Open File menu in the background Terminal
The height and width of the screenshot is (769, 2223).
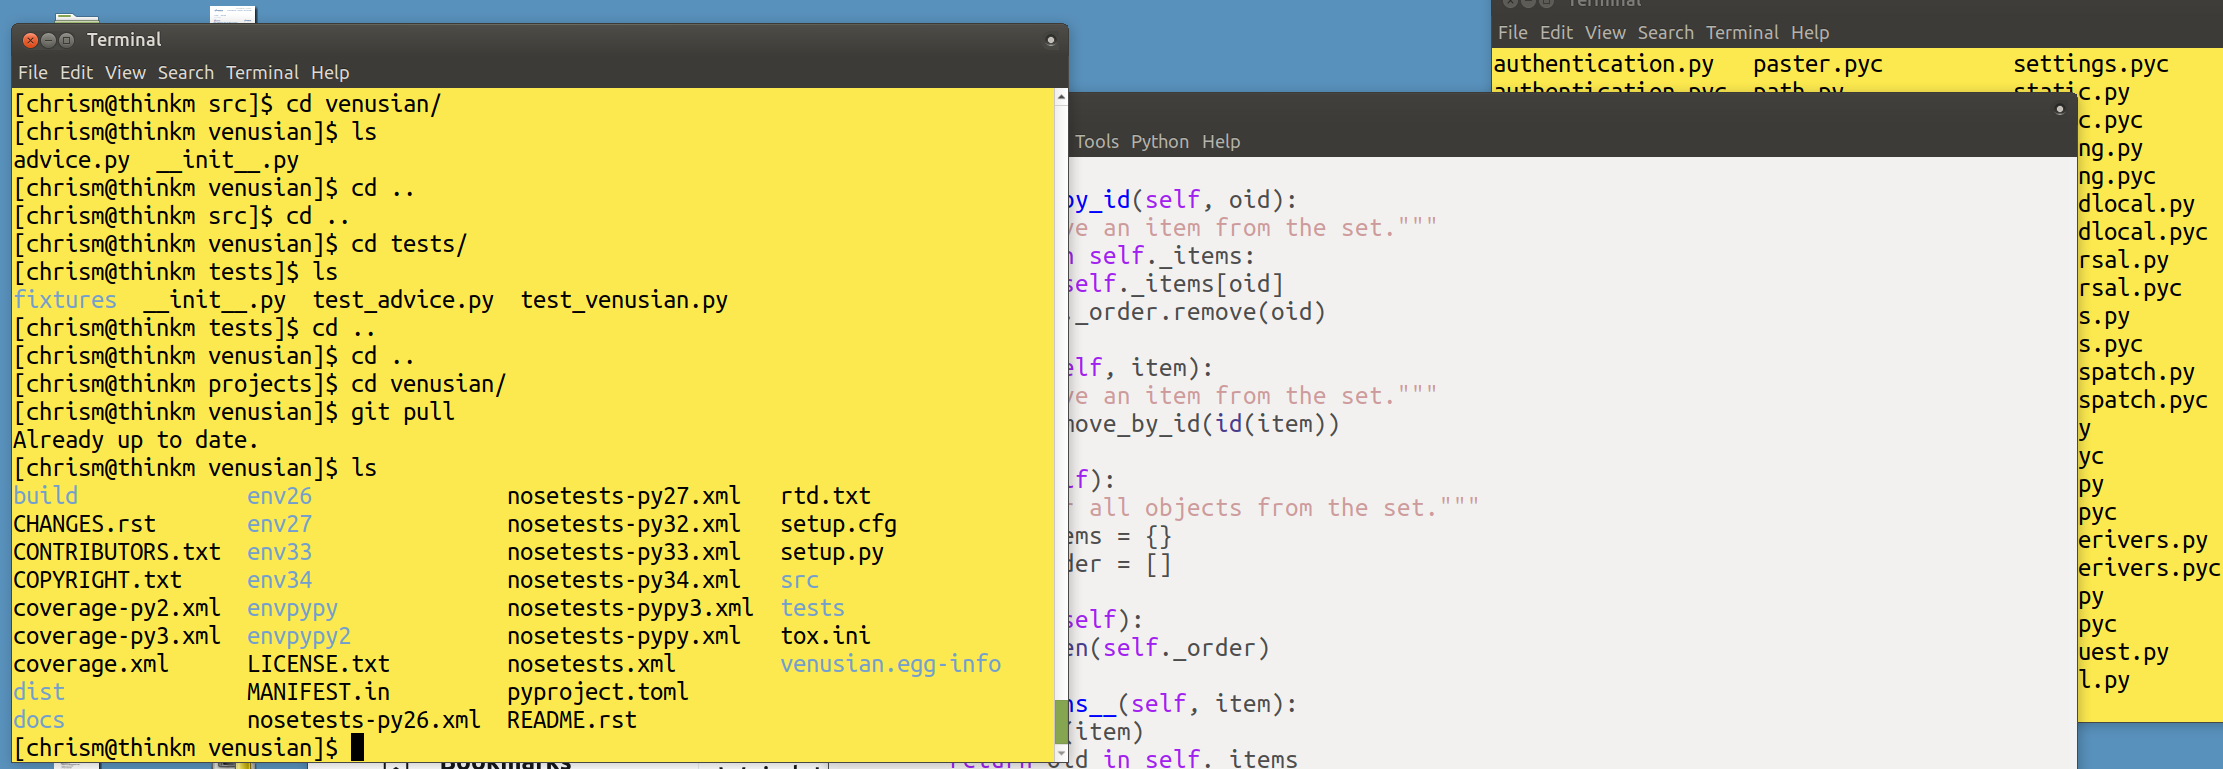tap(1512, 33)
